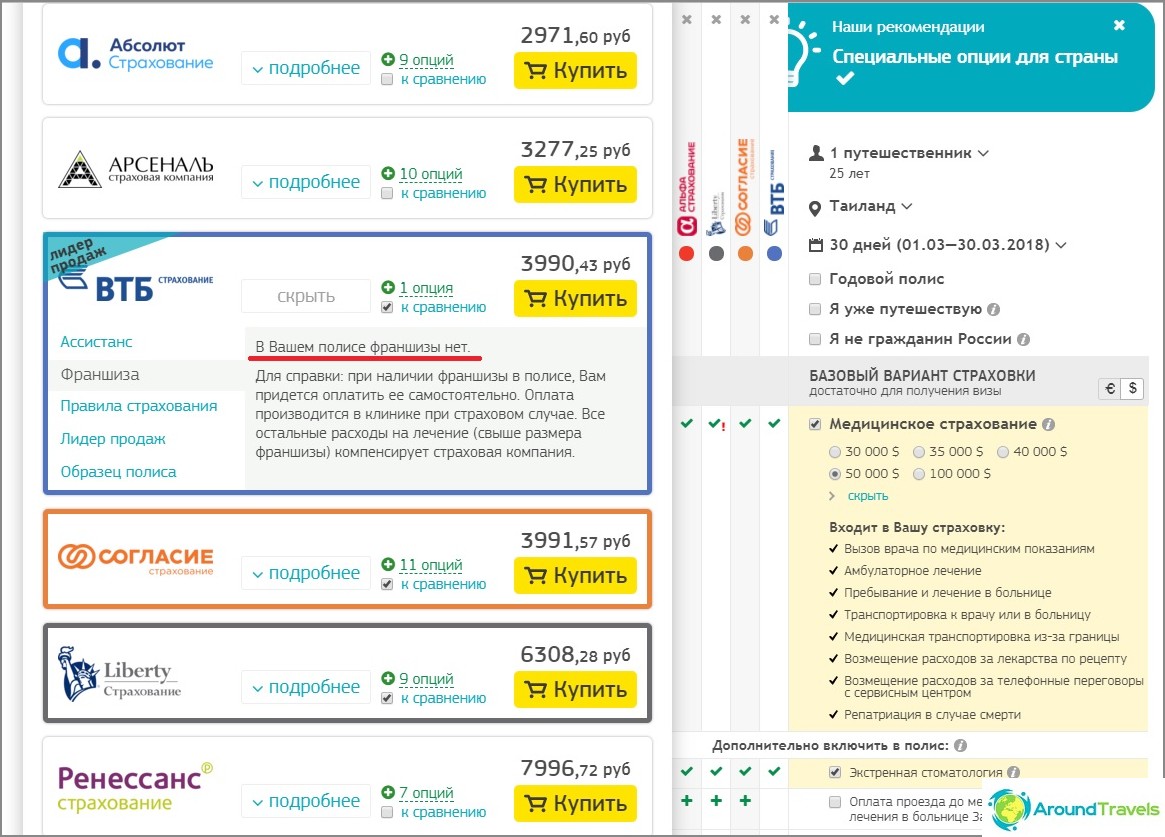Click the calendar icon beside "30 дней"
Image resolution: width=1165 pixels, height=837 pixels.
tap(816, 245)
